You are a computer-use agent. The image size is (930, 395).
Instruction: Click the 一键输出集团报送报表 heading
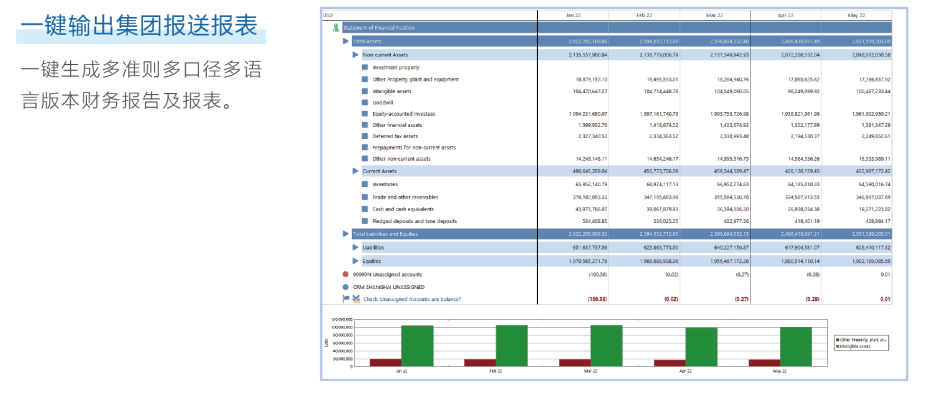pos(139,25)
